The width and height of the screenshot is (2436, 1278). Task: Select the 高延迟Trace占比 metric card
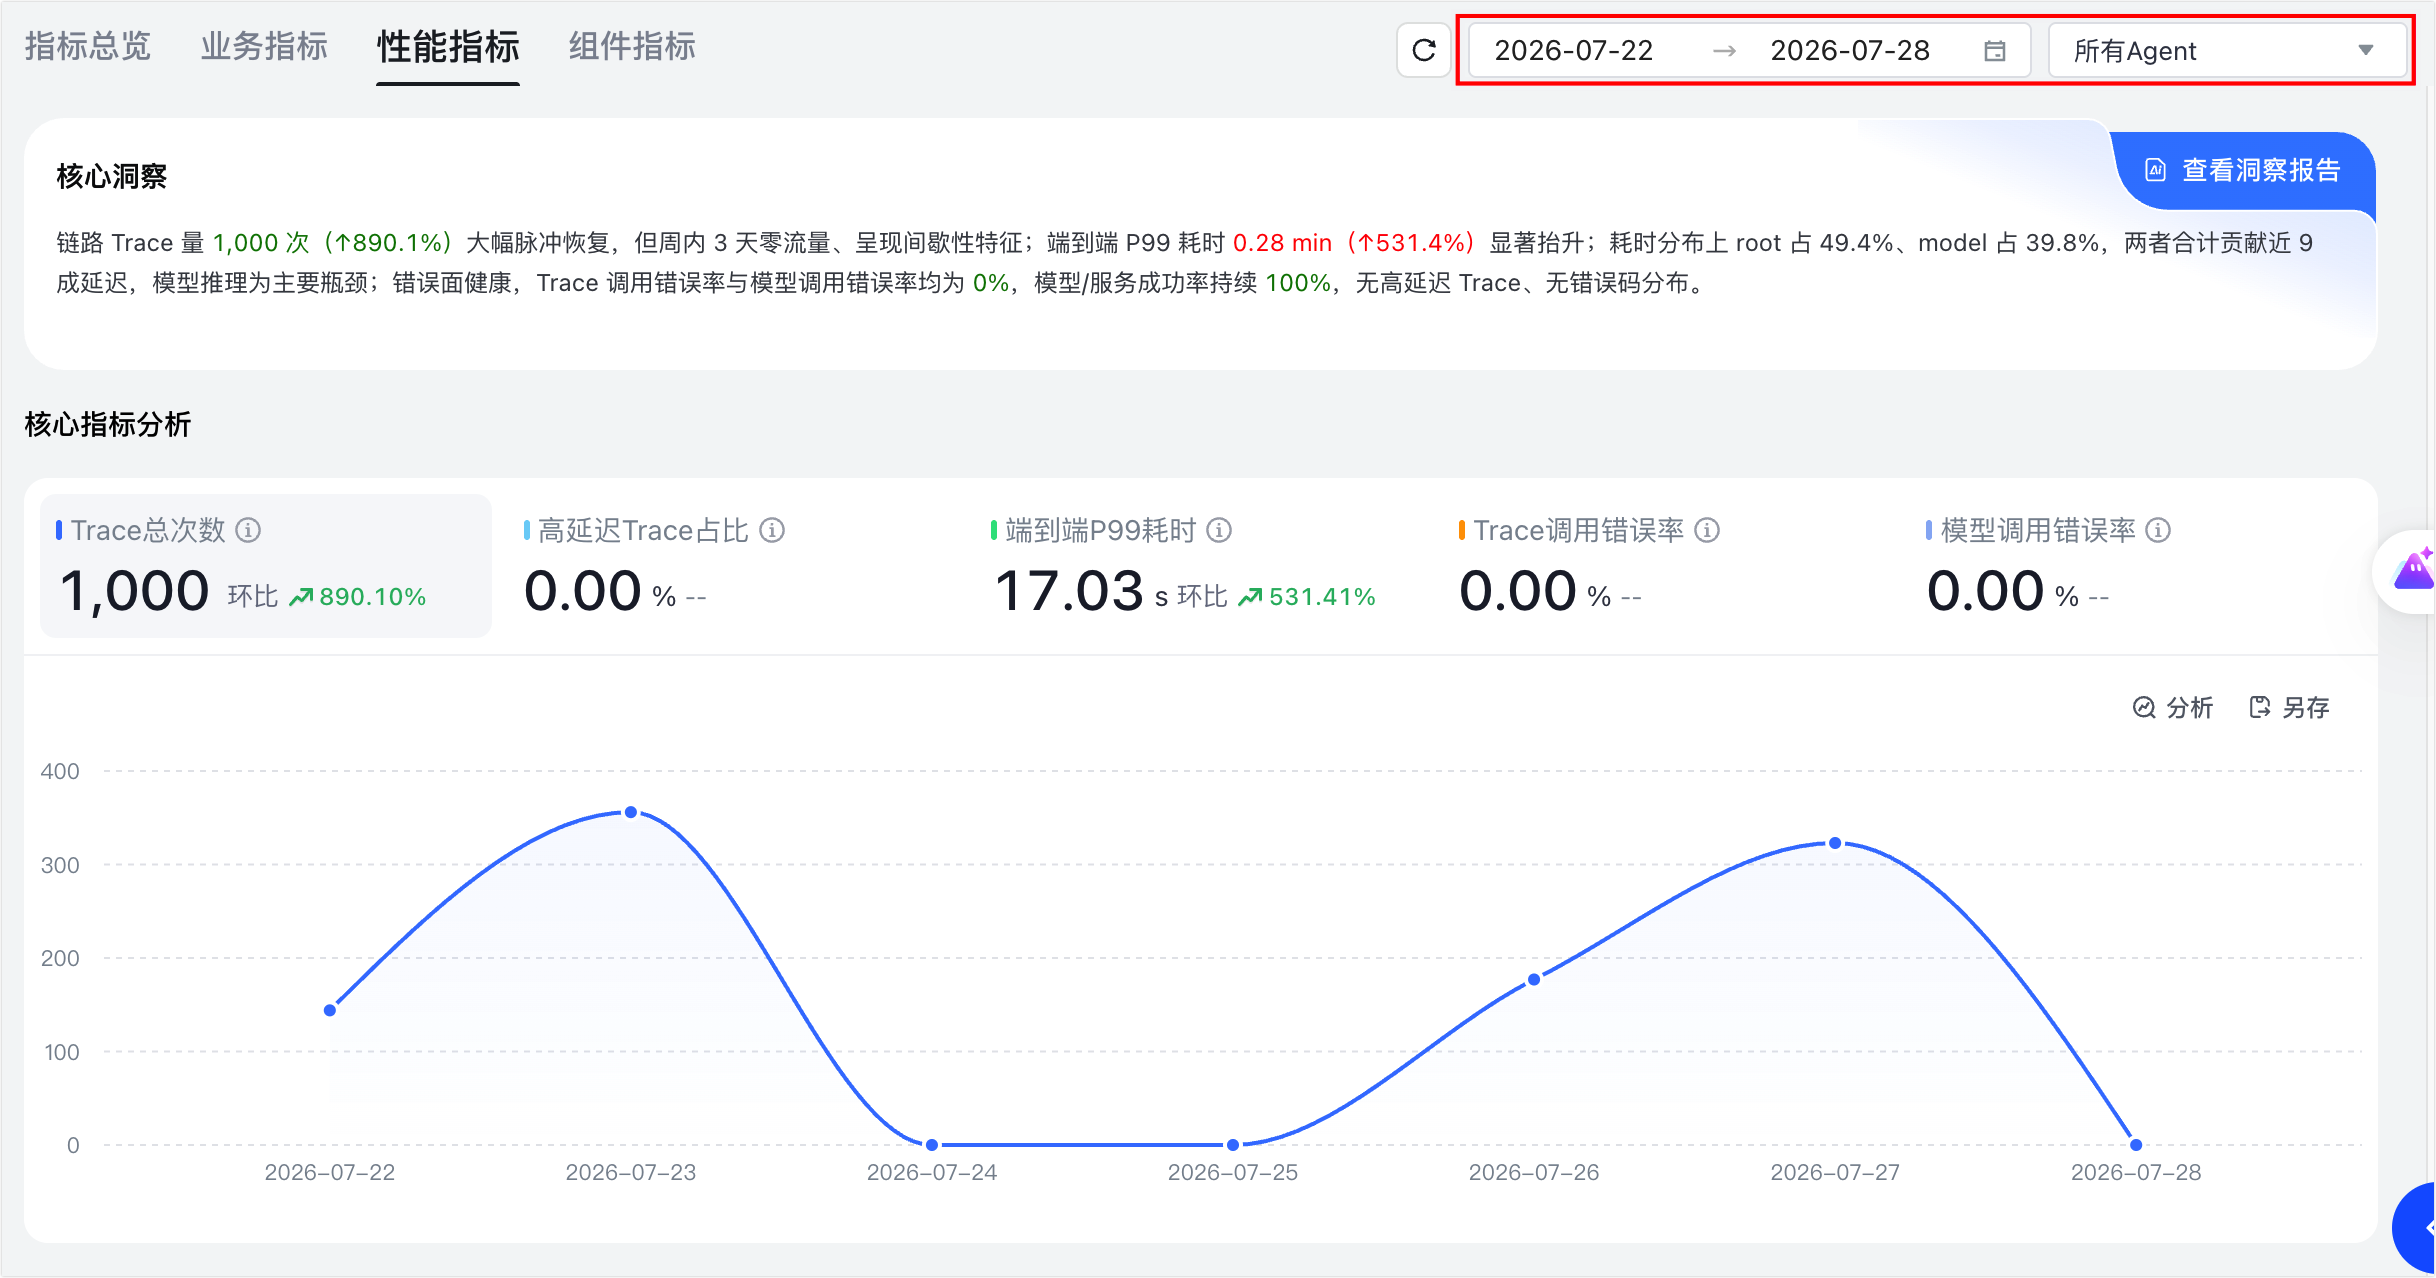734,566
